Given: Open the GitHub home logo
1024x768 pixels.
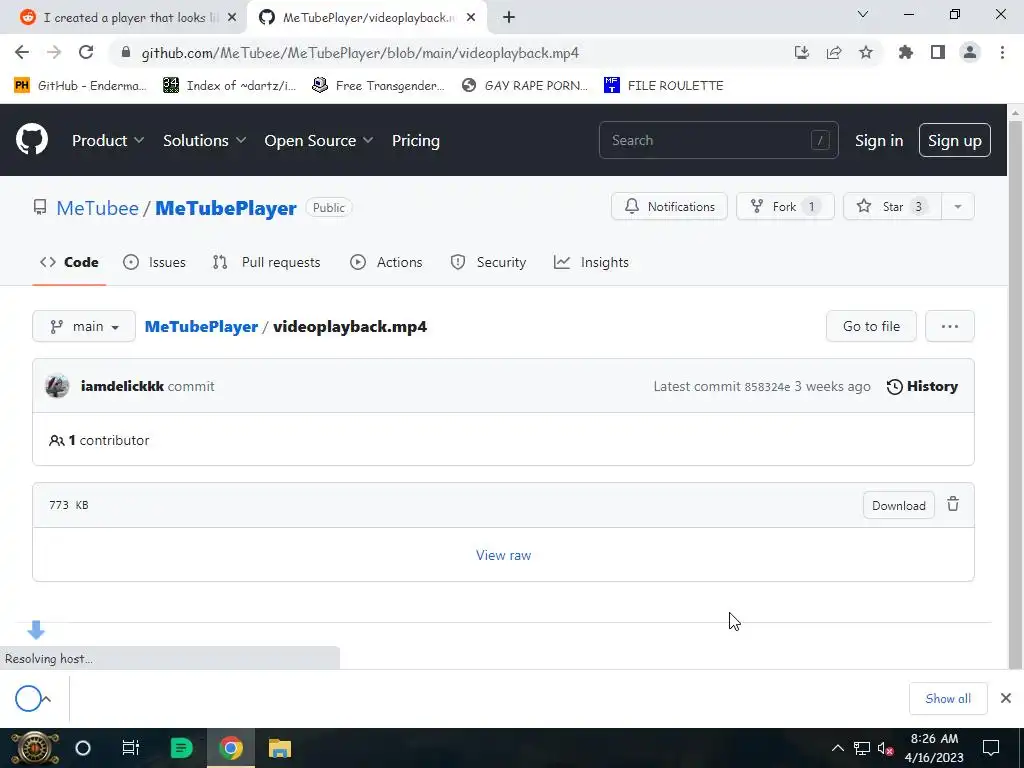Looking at the screenshot, I should point(32,139).
